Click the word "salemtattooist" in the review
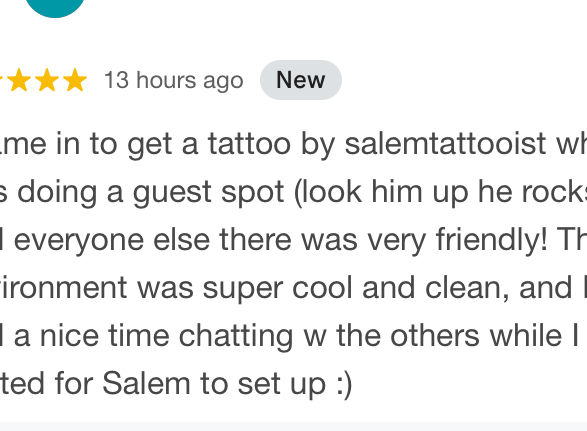The image size is (587, 431). [445, 144]
